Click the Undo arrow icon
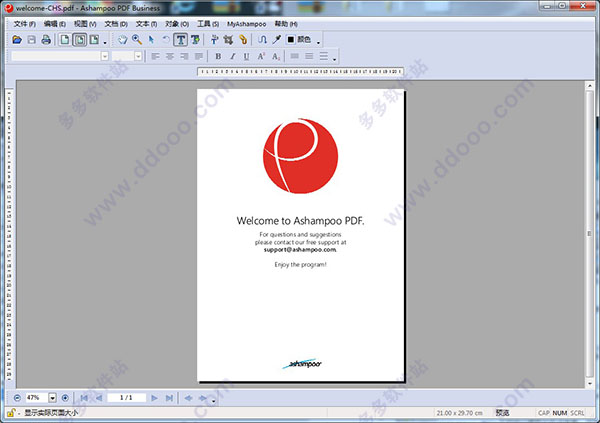Screen dimensions: 600x423 166,39
